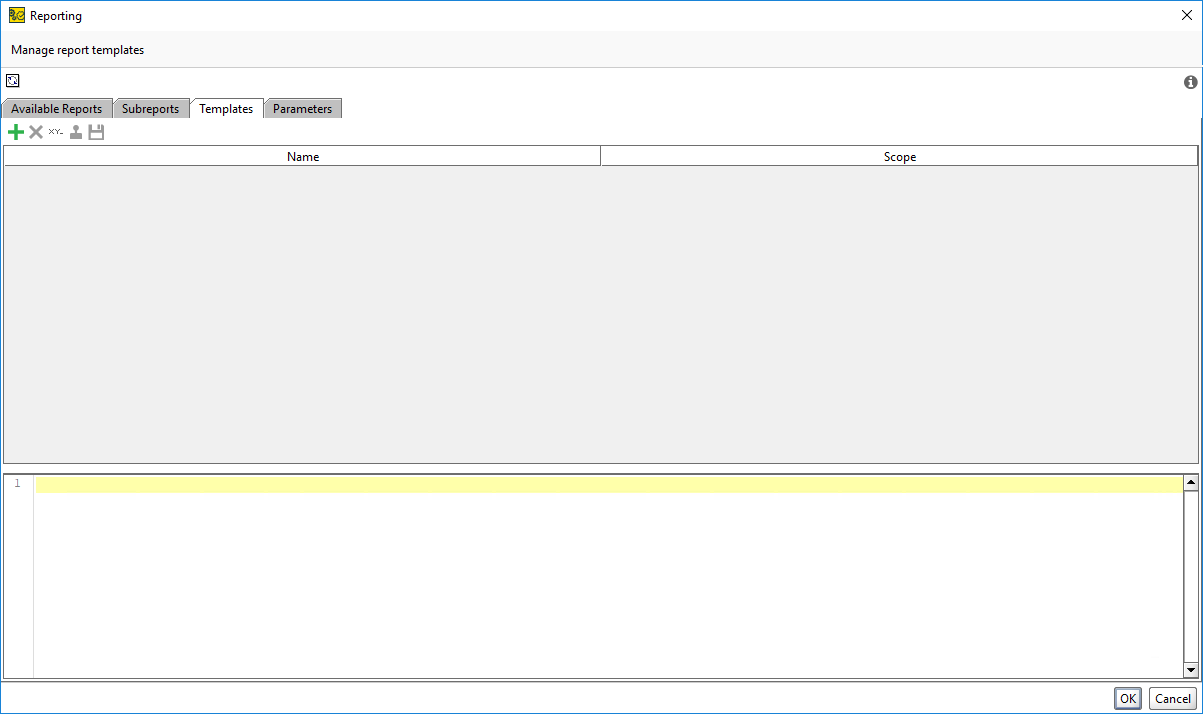Click the Scope column header
The height and width of the screenshot is (714, 1203).
point(899,156)
